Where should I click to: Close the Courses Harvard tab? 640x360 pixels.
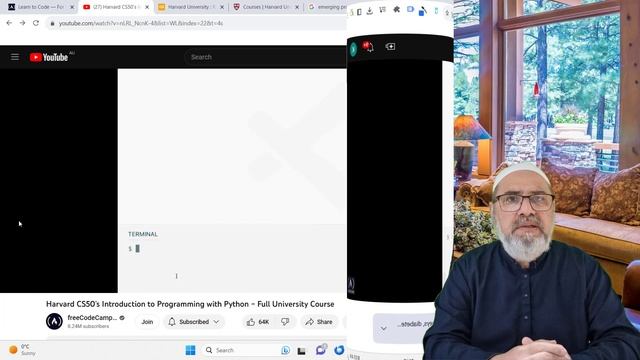(297, 7)
